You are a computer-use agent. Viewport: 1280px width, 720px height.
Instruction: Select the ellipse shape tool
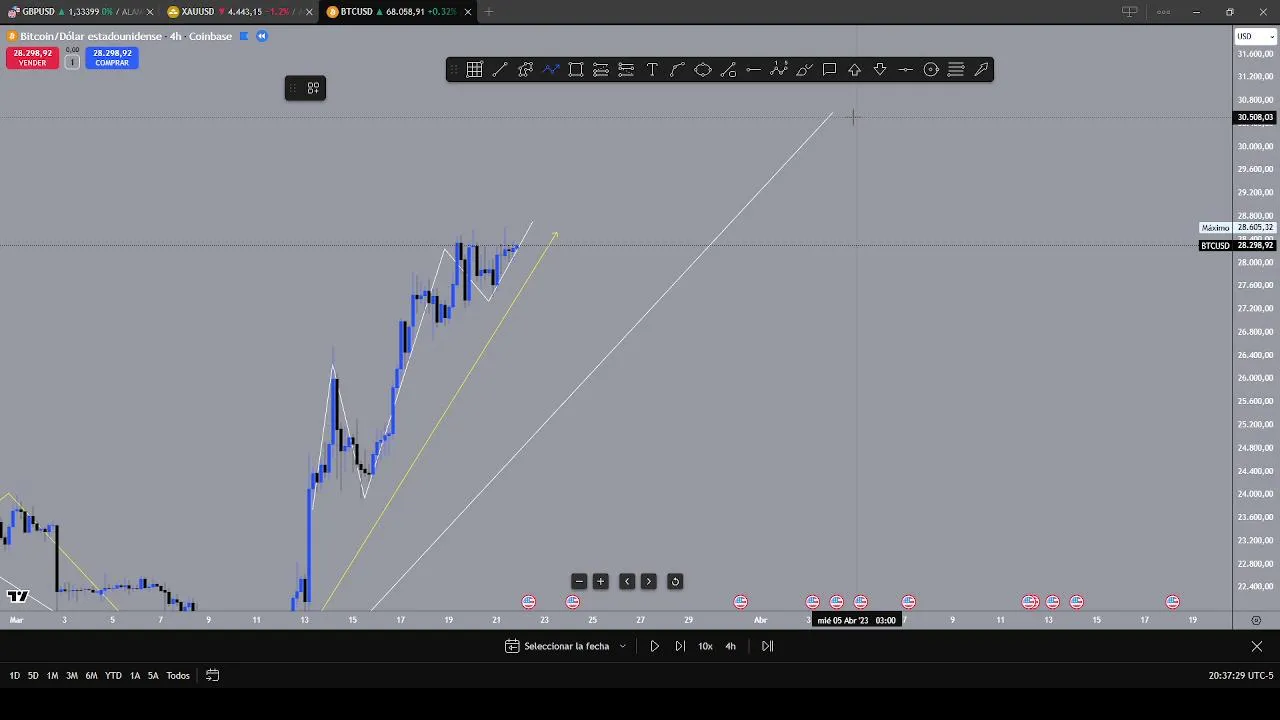[x=703, y=70]
